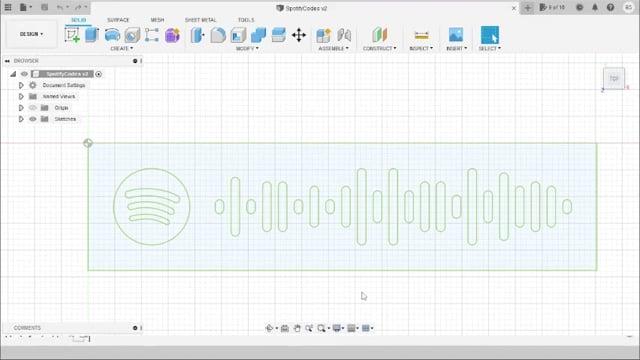Select the Split Body tool
Screen dimensions: 640x360
pos(278,35)
